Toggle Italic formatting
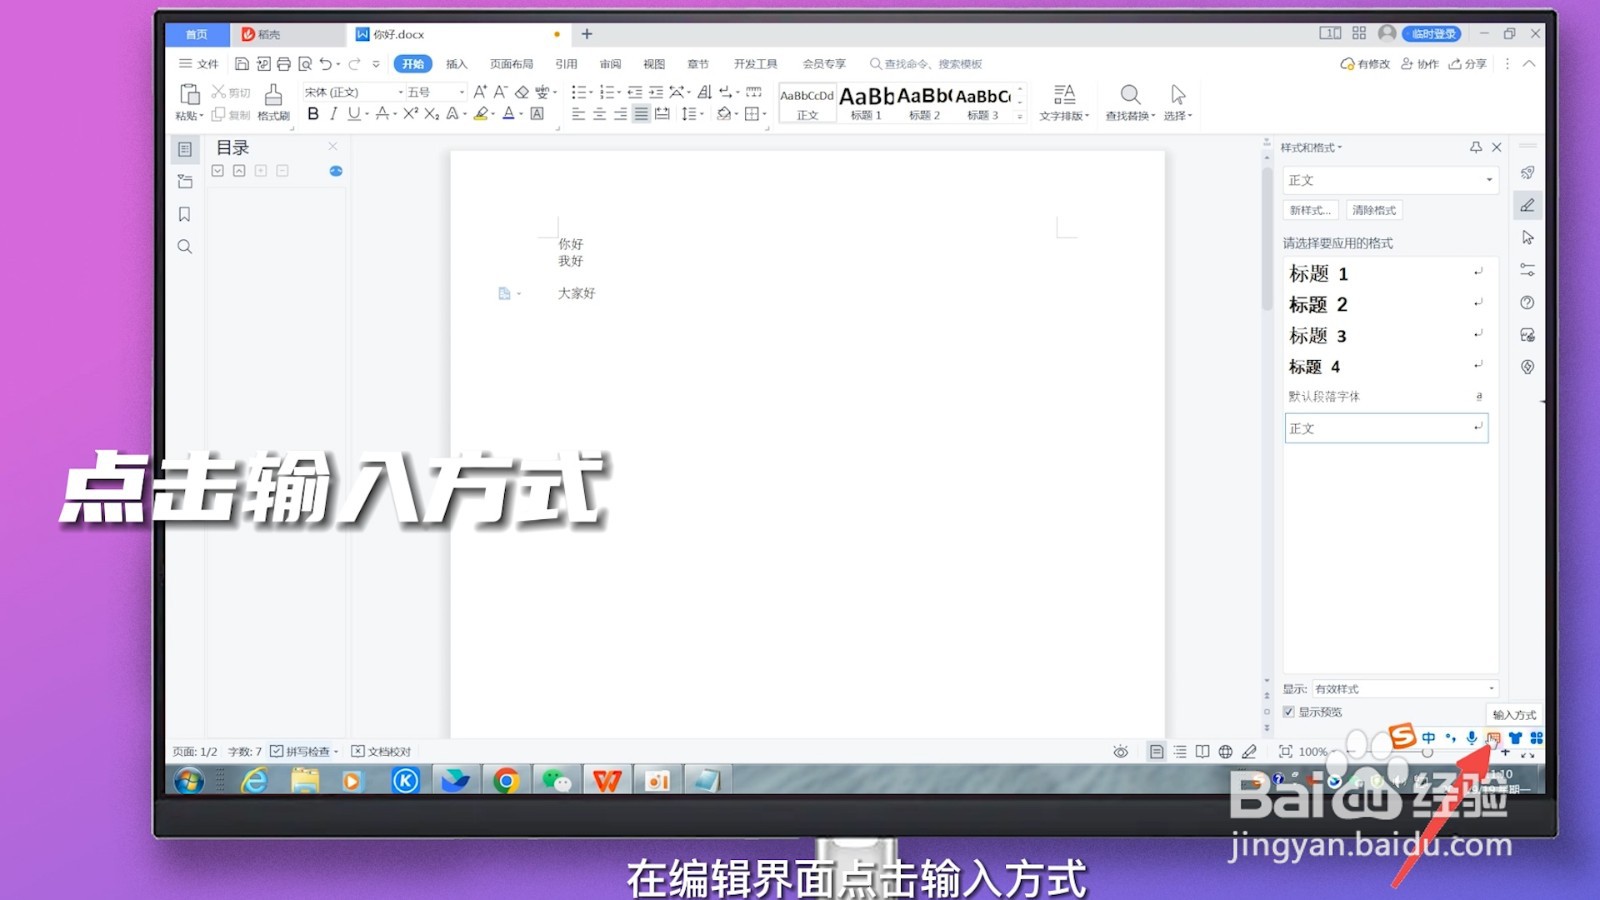Viewport: 1600px width, 900px height. coord(333,114)
